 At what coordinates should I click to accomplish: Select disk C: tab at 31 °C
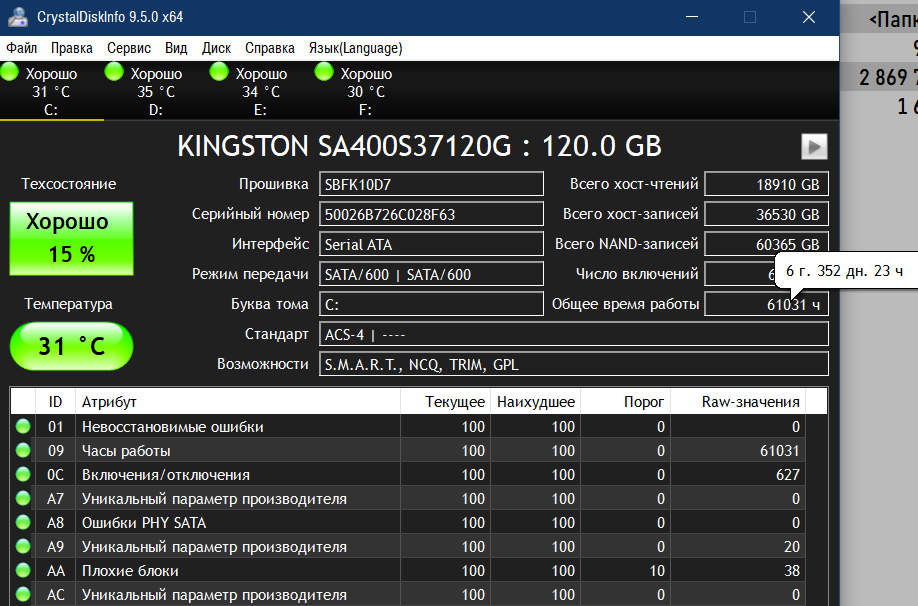point(52,91)
